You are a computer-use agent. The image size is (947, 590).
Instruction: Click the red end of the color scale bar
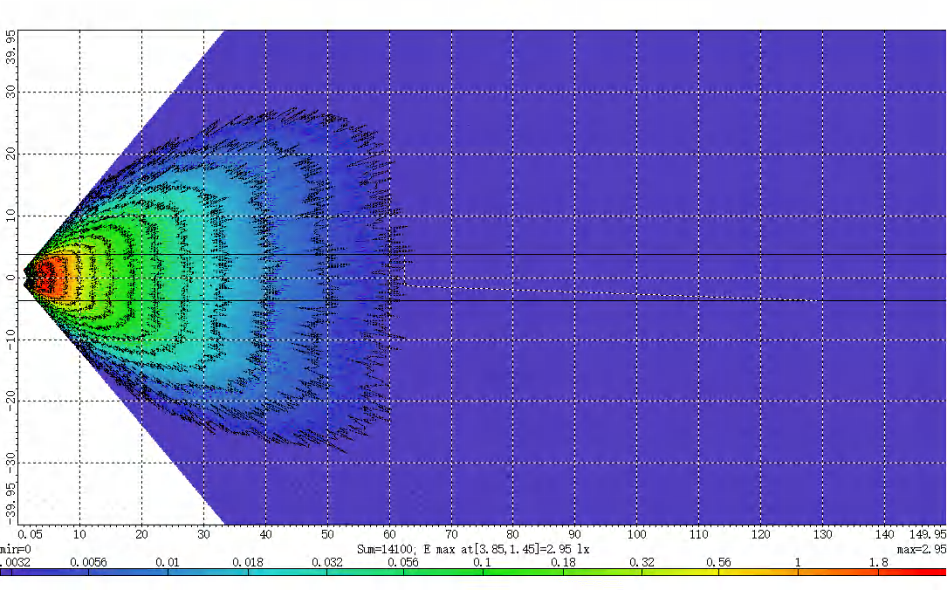click(x=913, y=572)
